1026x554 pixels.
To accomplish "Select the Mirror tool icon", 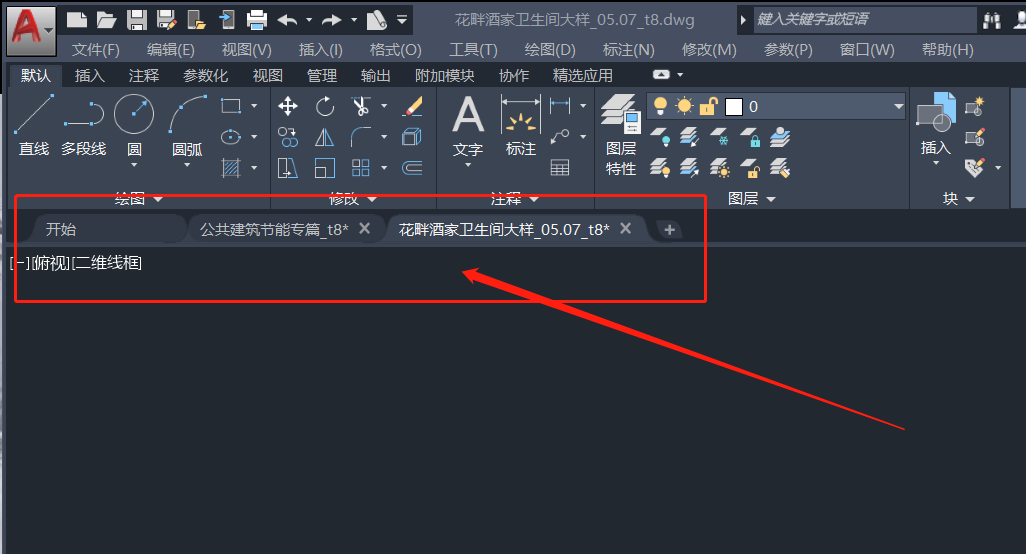I will tap(325, 138).
